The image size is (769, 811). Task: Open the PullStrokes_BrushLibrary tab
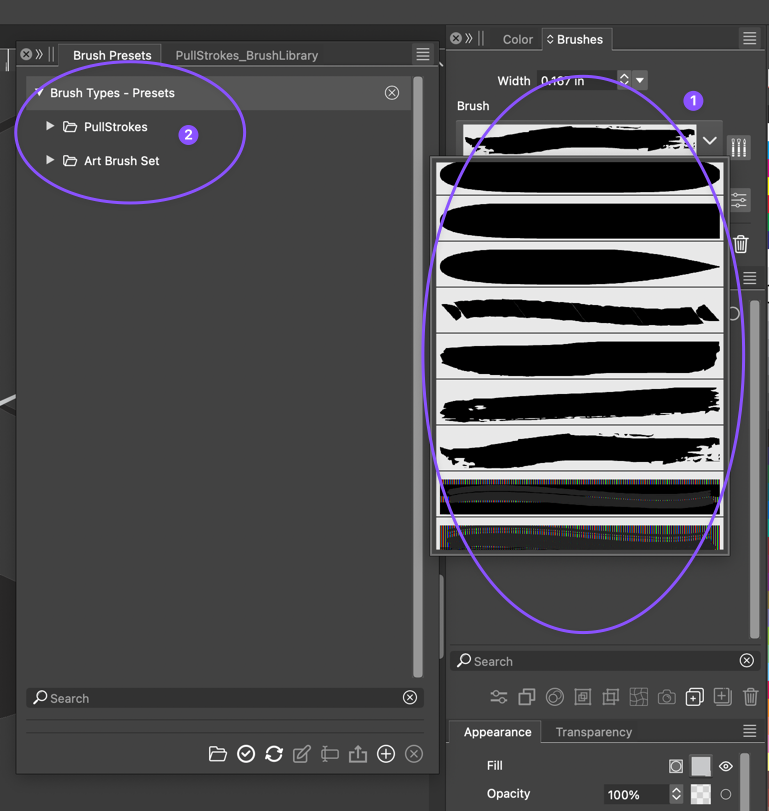246,56
